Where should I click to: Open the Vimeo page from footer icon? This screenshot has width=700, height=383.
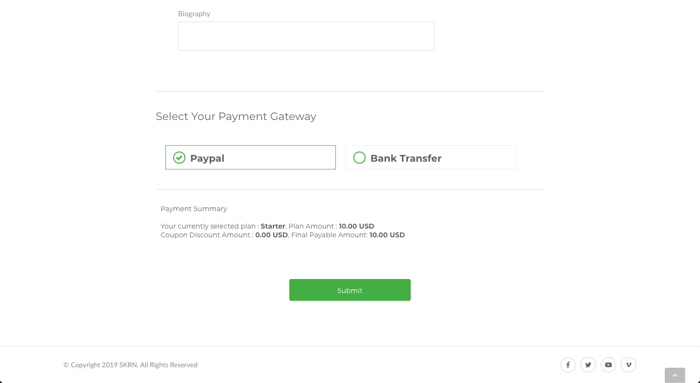pyautogui.click(x=629, y=365)
